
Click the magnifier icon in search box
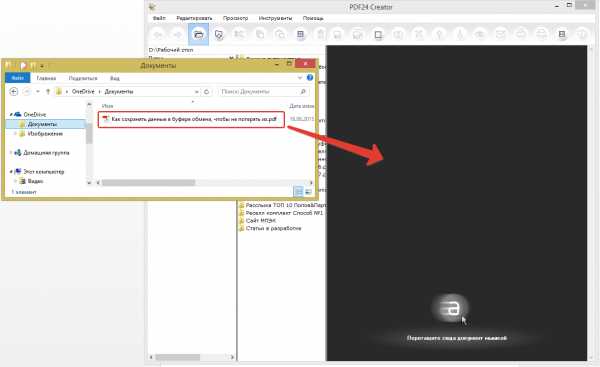click(303, 91)
